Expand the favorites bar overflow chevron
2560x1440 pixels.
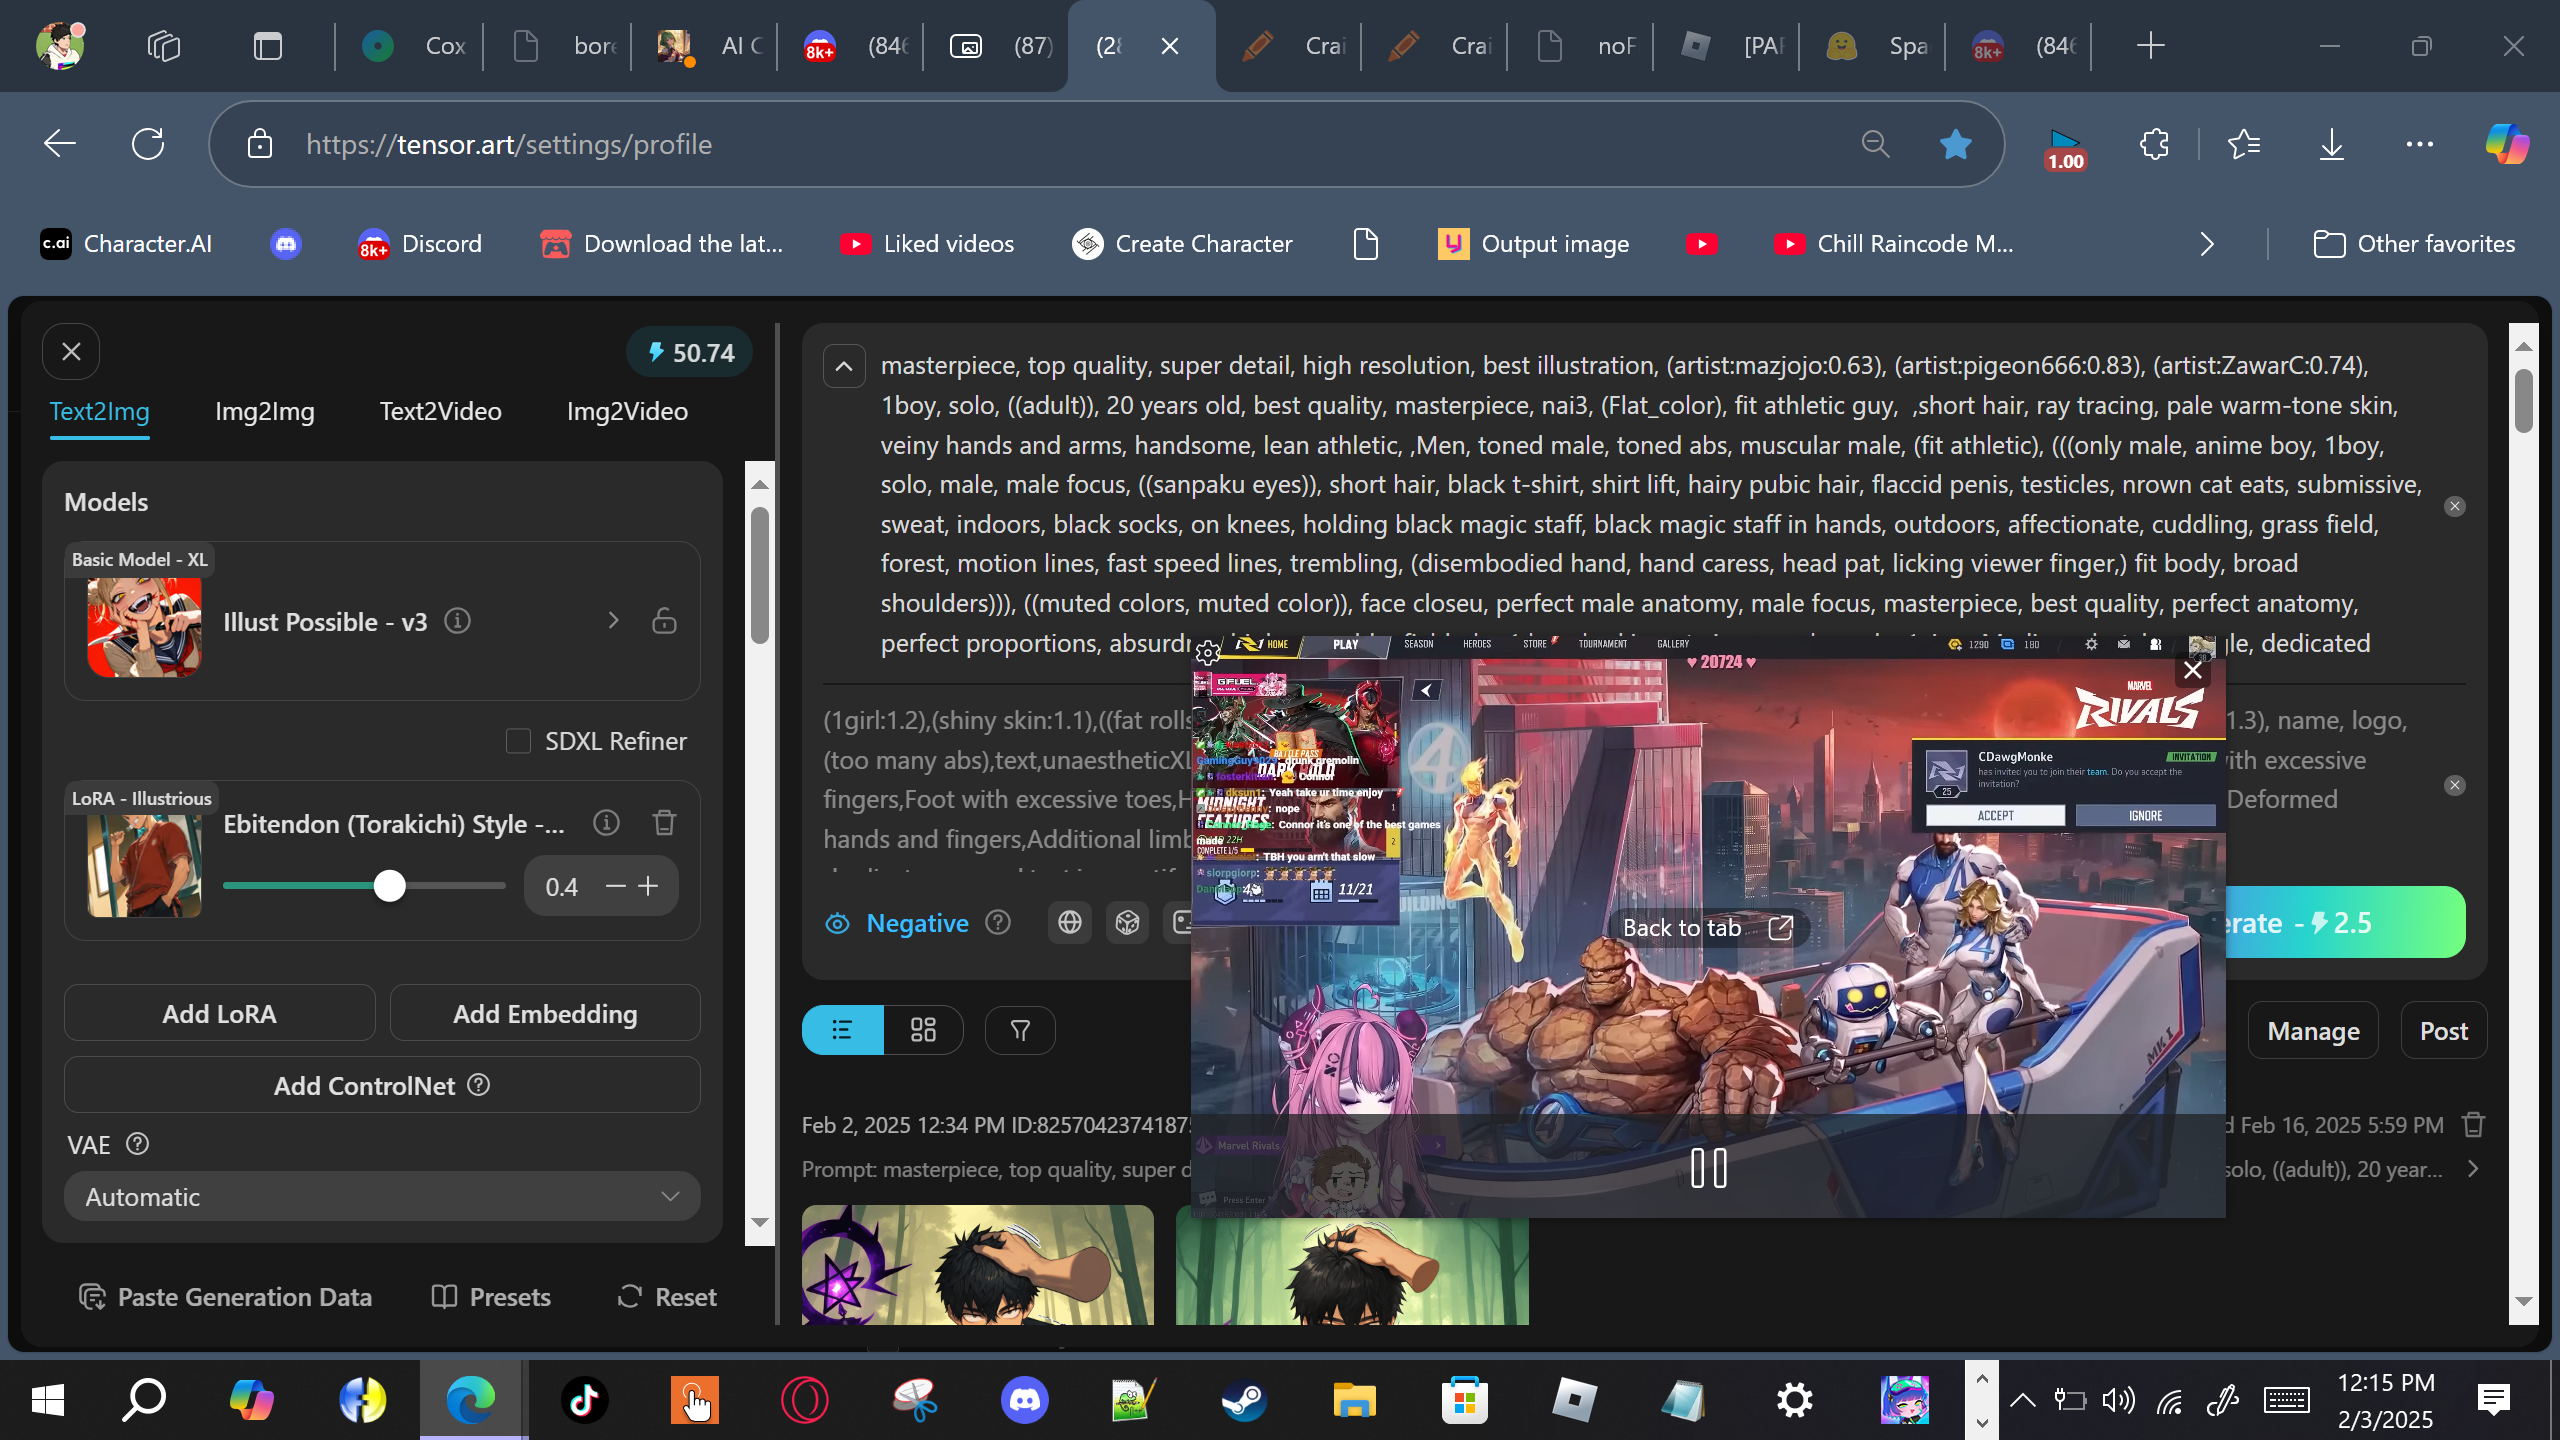(2207, 244)
